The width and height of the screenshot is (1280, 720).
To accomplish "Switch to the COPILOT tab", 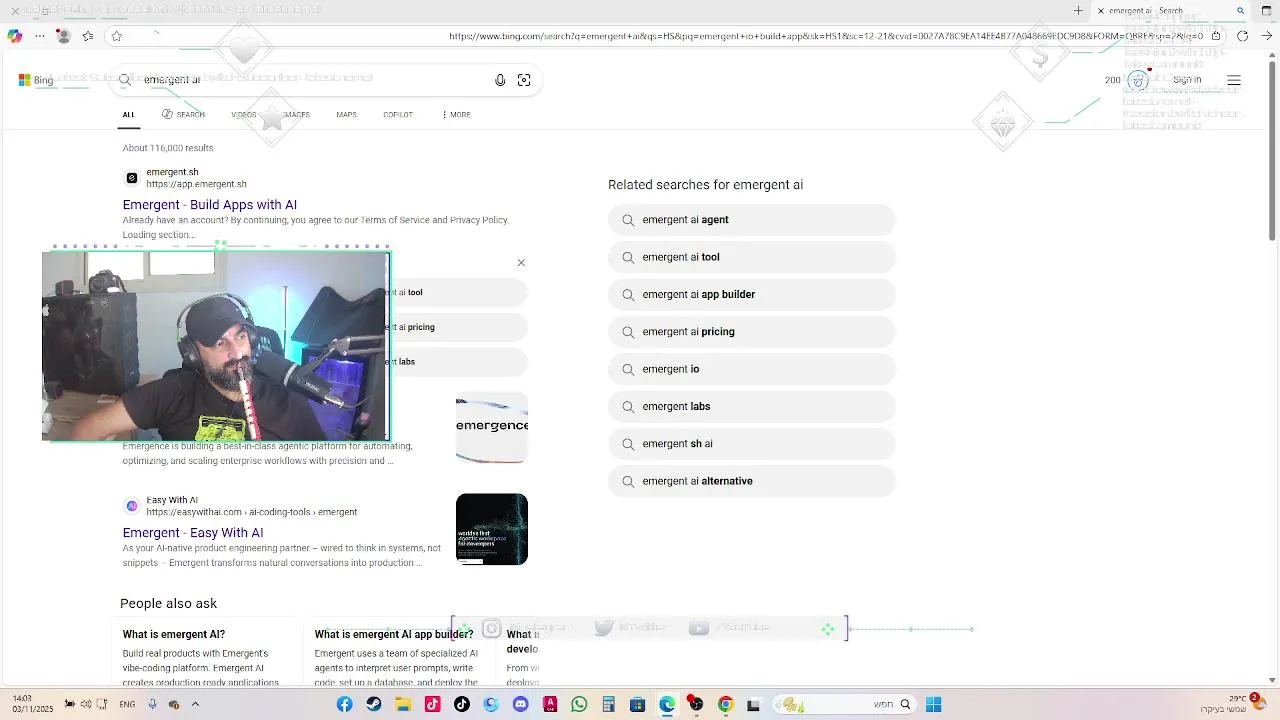I will pyautogui.click(x=398, y=115).
